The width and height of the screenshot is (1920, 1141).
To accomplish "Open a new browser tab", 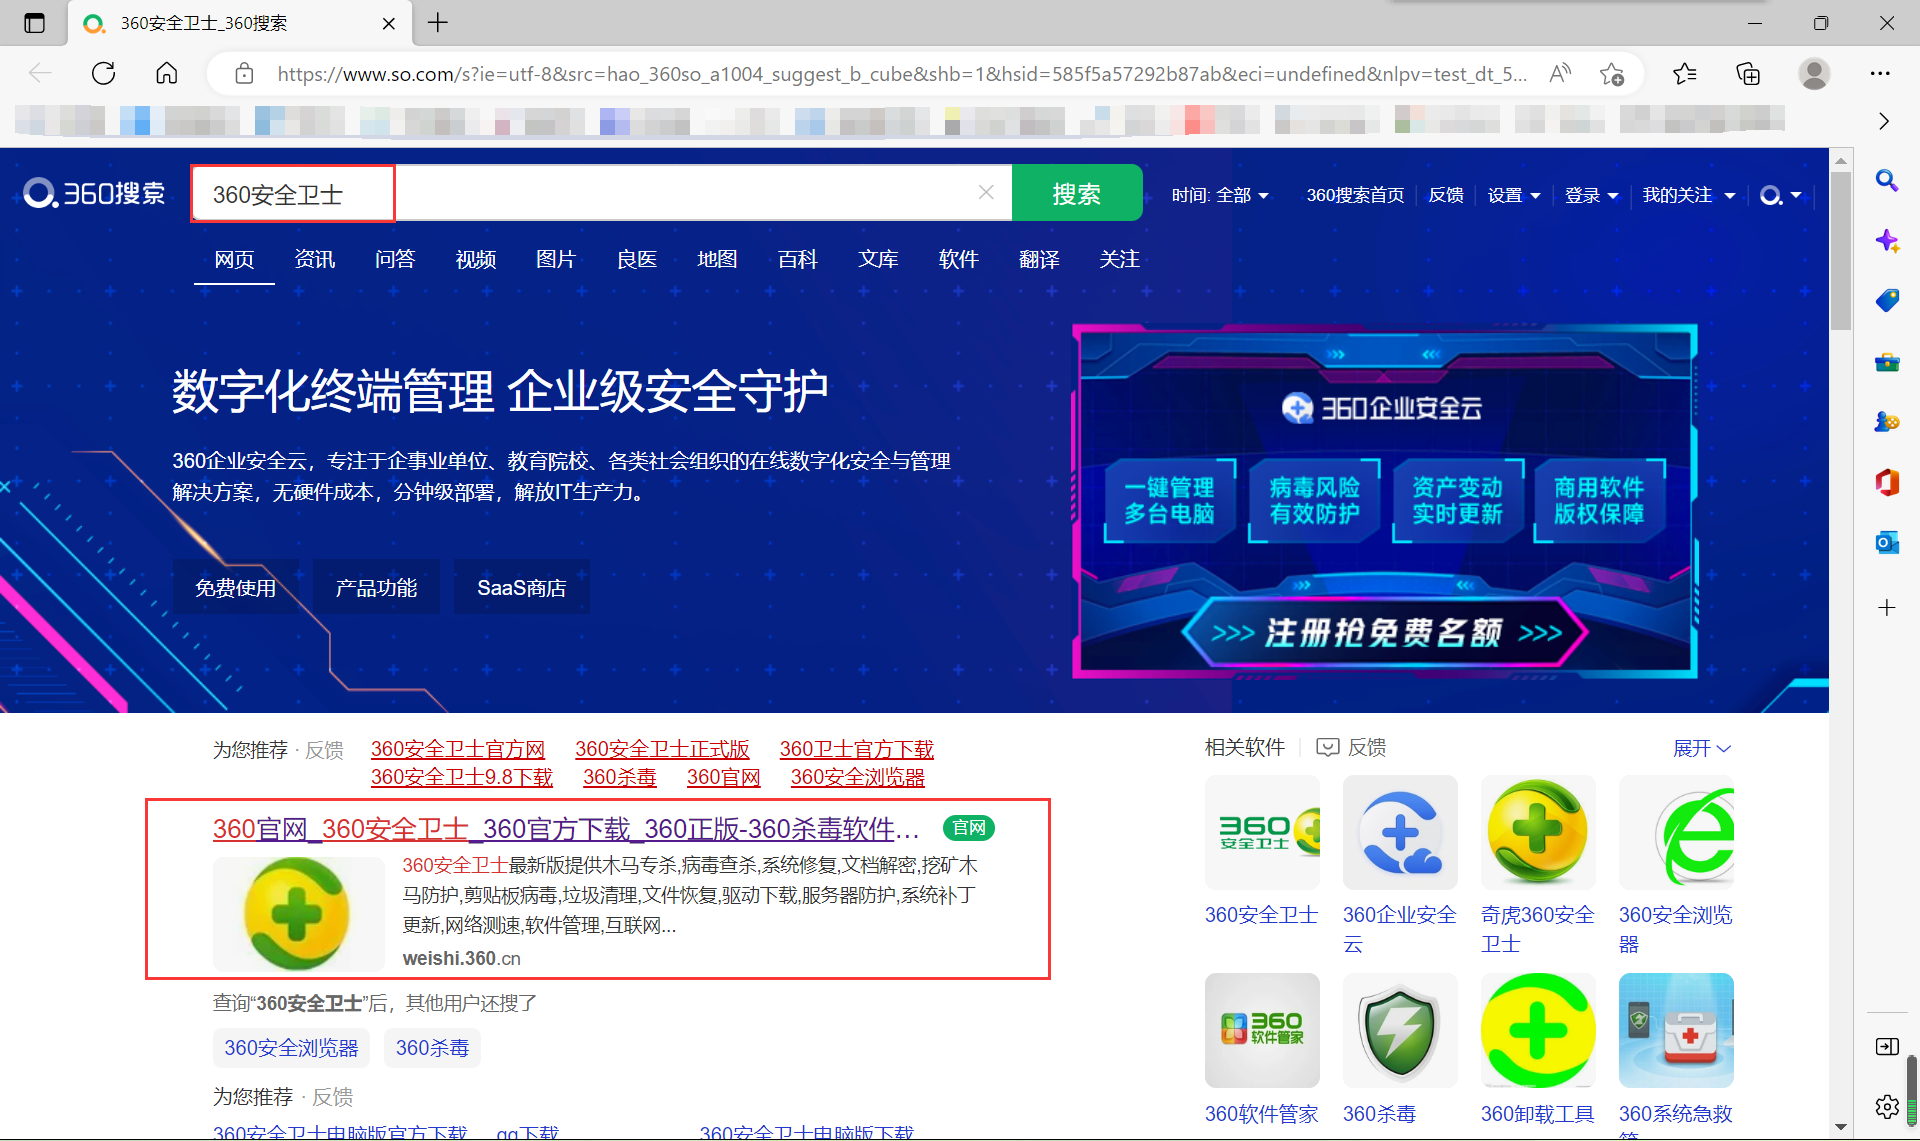I will click(x=438, y=23).
